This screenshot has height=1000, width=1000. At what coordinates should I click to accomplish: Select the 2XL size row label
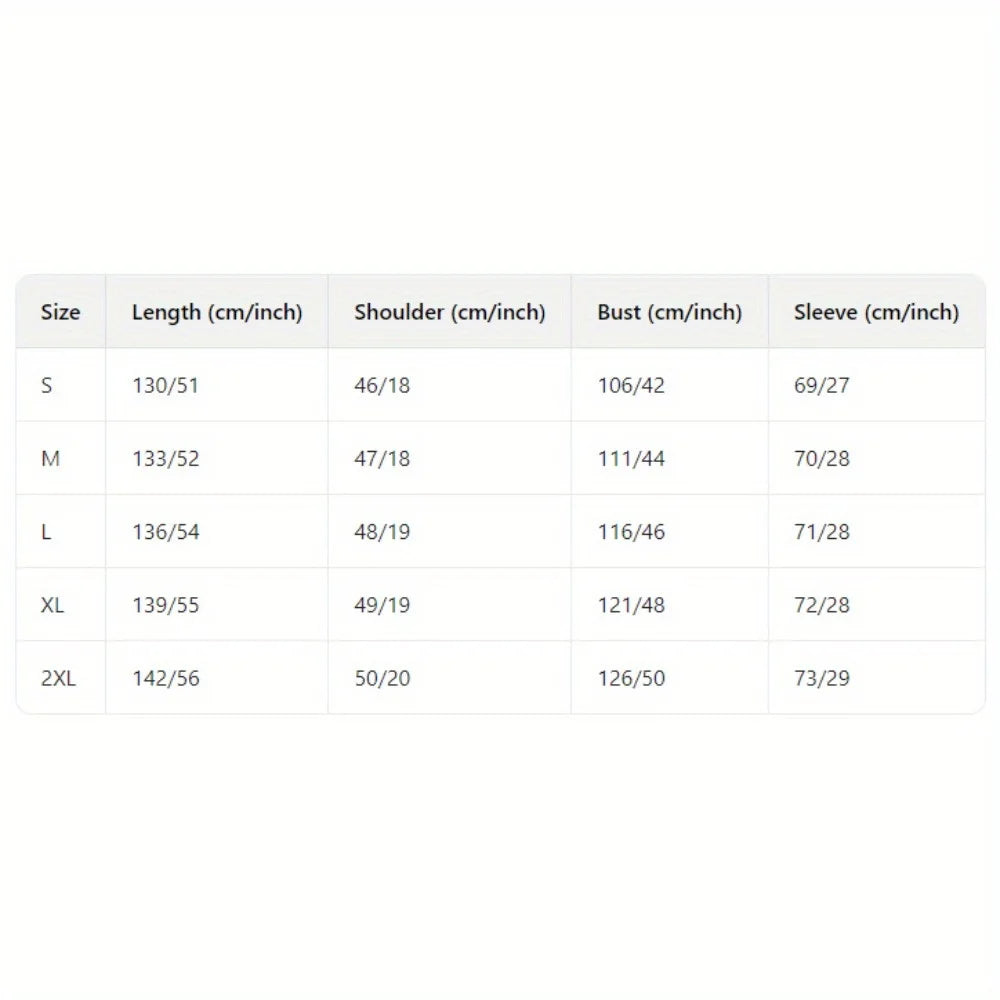click(58, 678)
